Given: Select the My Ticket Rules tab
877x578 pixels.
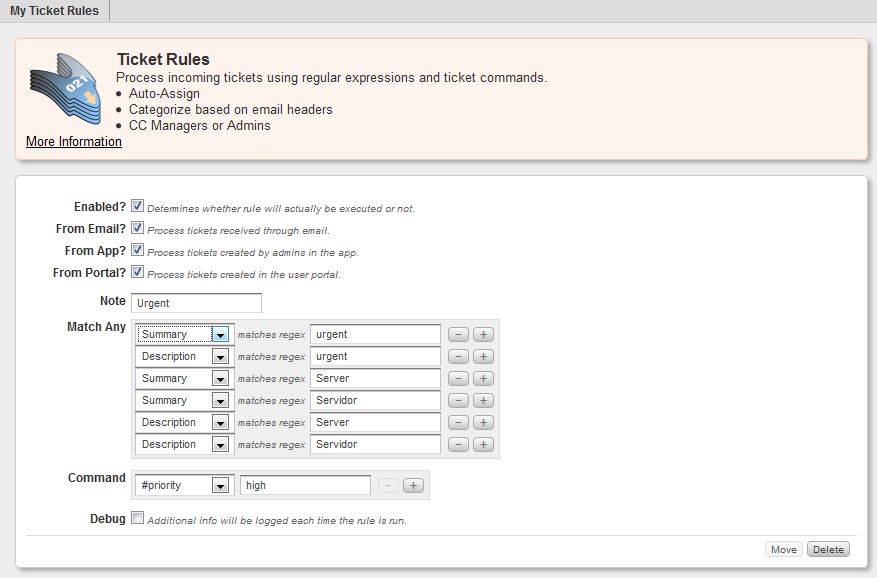Looking at the screenshot, I should [54, 10].
